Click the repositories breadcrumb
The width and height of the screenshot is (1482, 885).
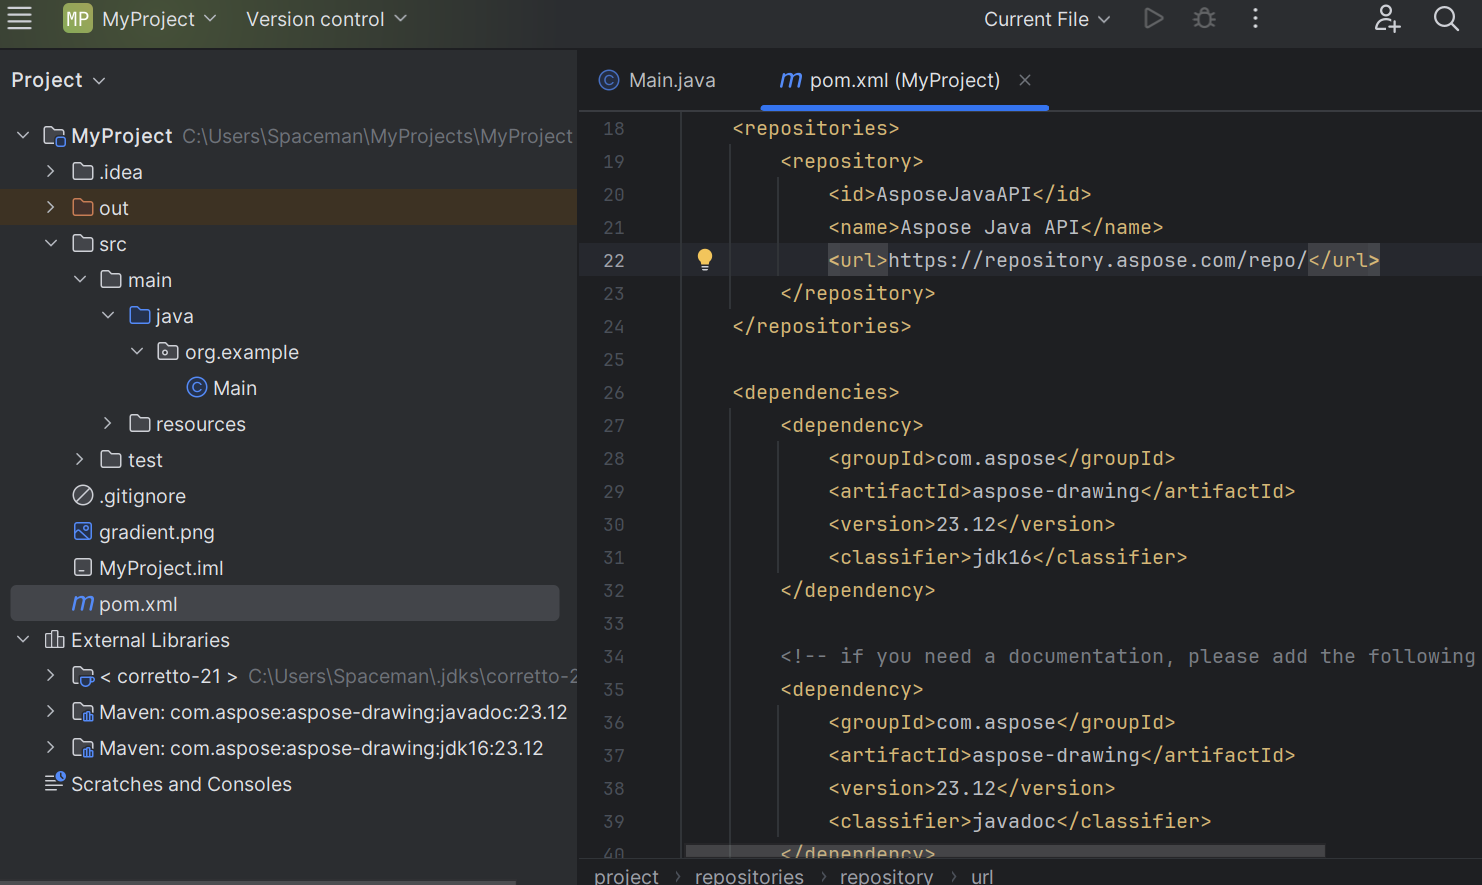(x=749, y=875)
